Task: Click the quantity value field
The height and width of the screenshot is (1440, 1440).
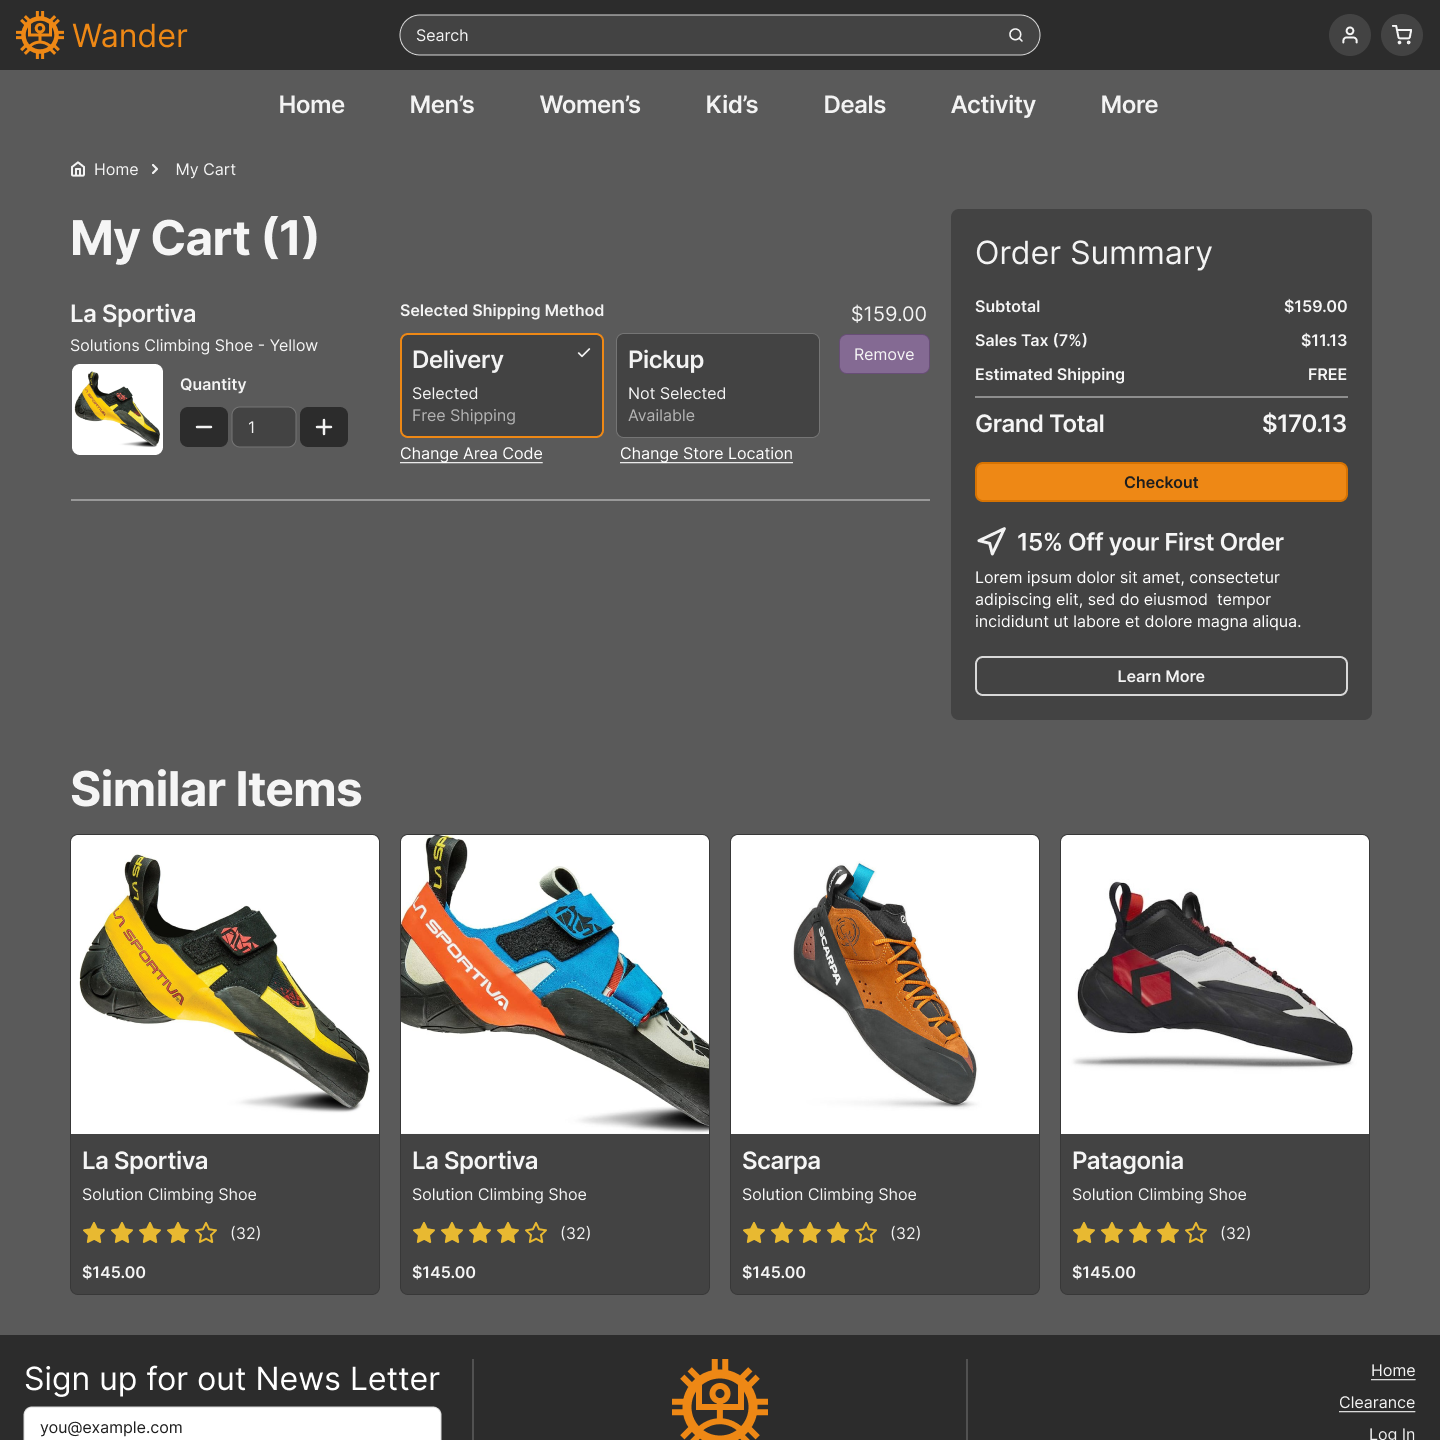Action: [x=264, y=427]
